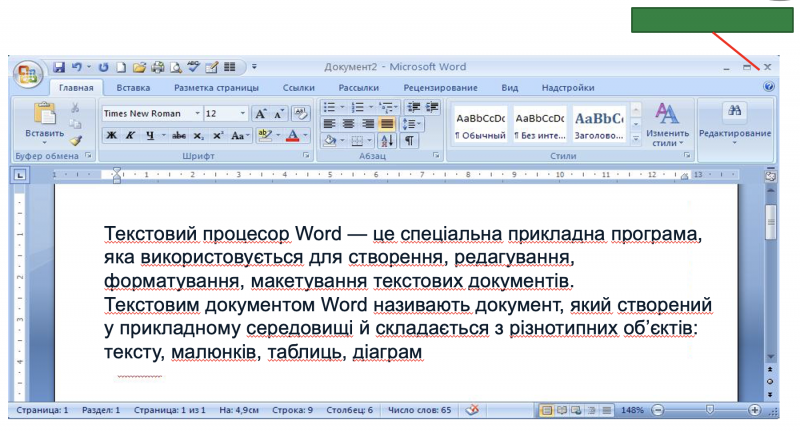Open the Times New Roman font dropdown
800x432 pixels.
[x=197, y=113]
